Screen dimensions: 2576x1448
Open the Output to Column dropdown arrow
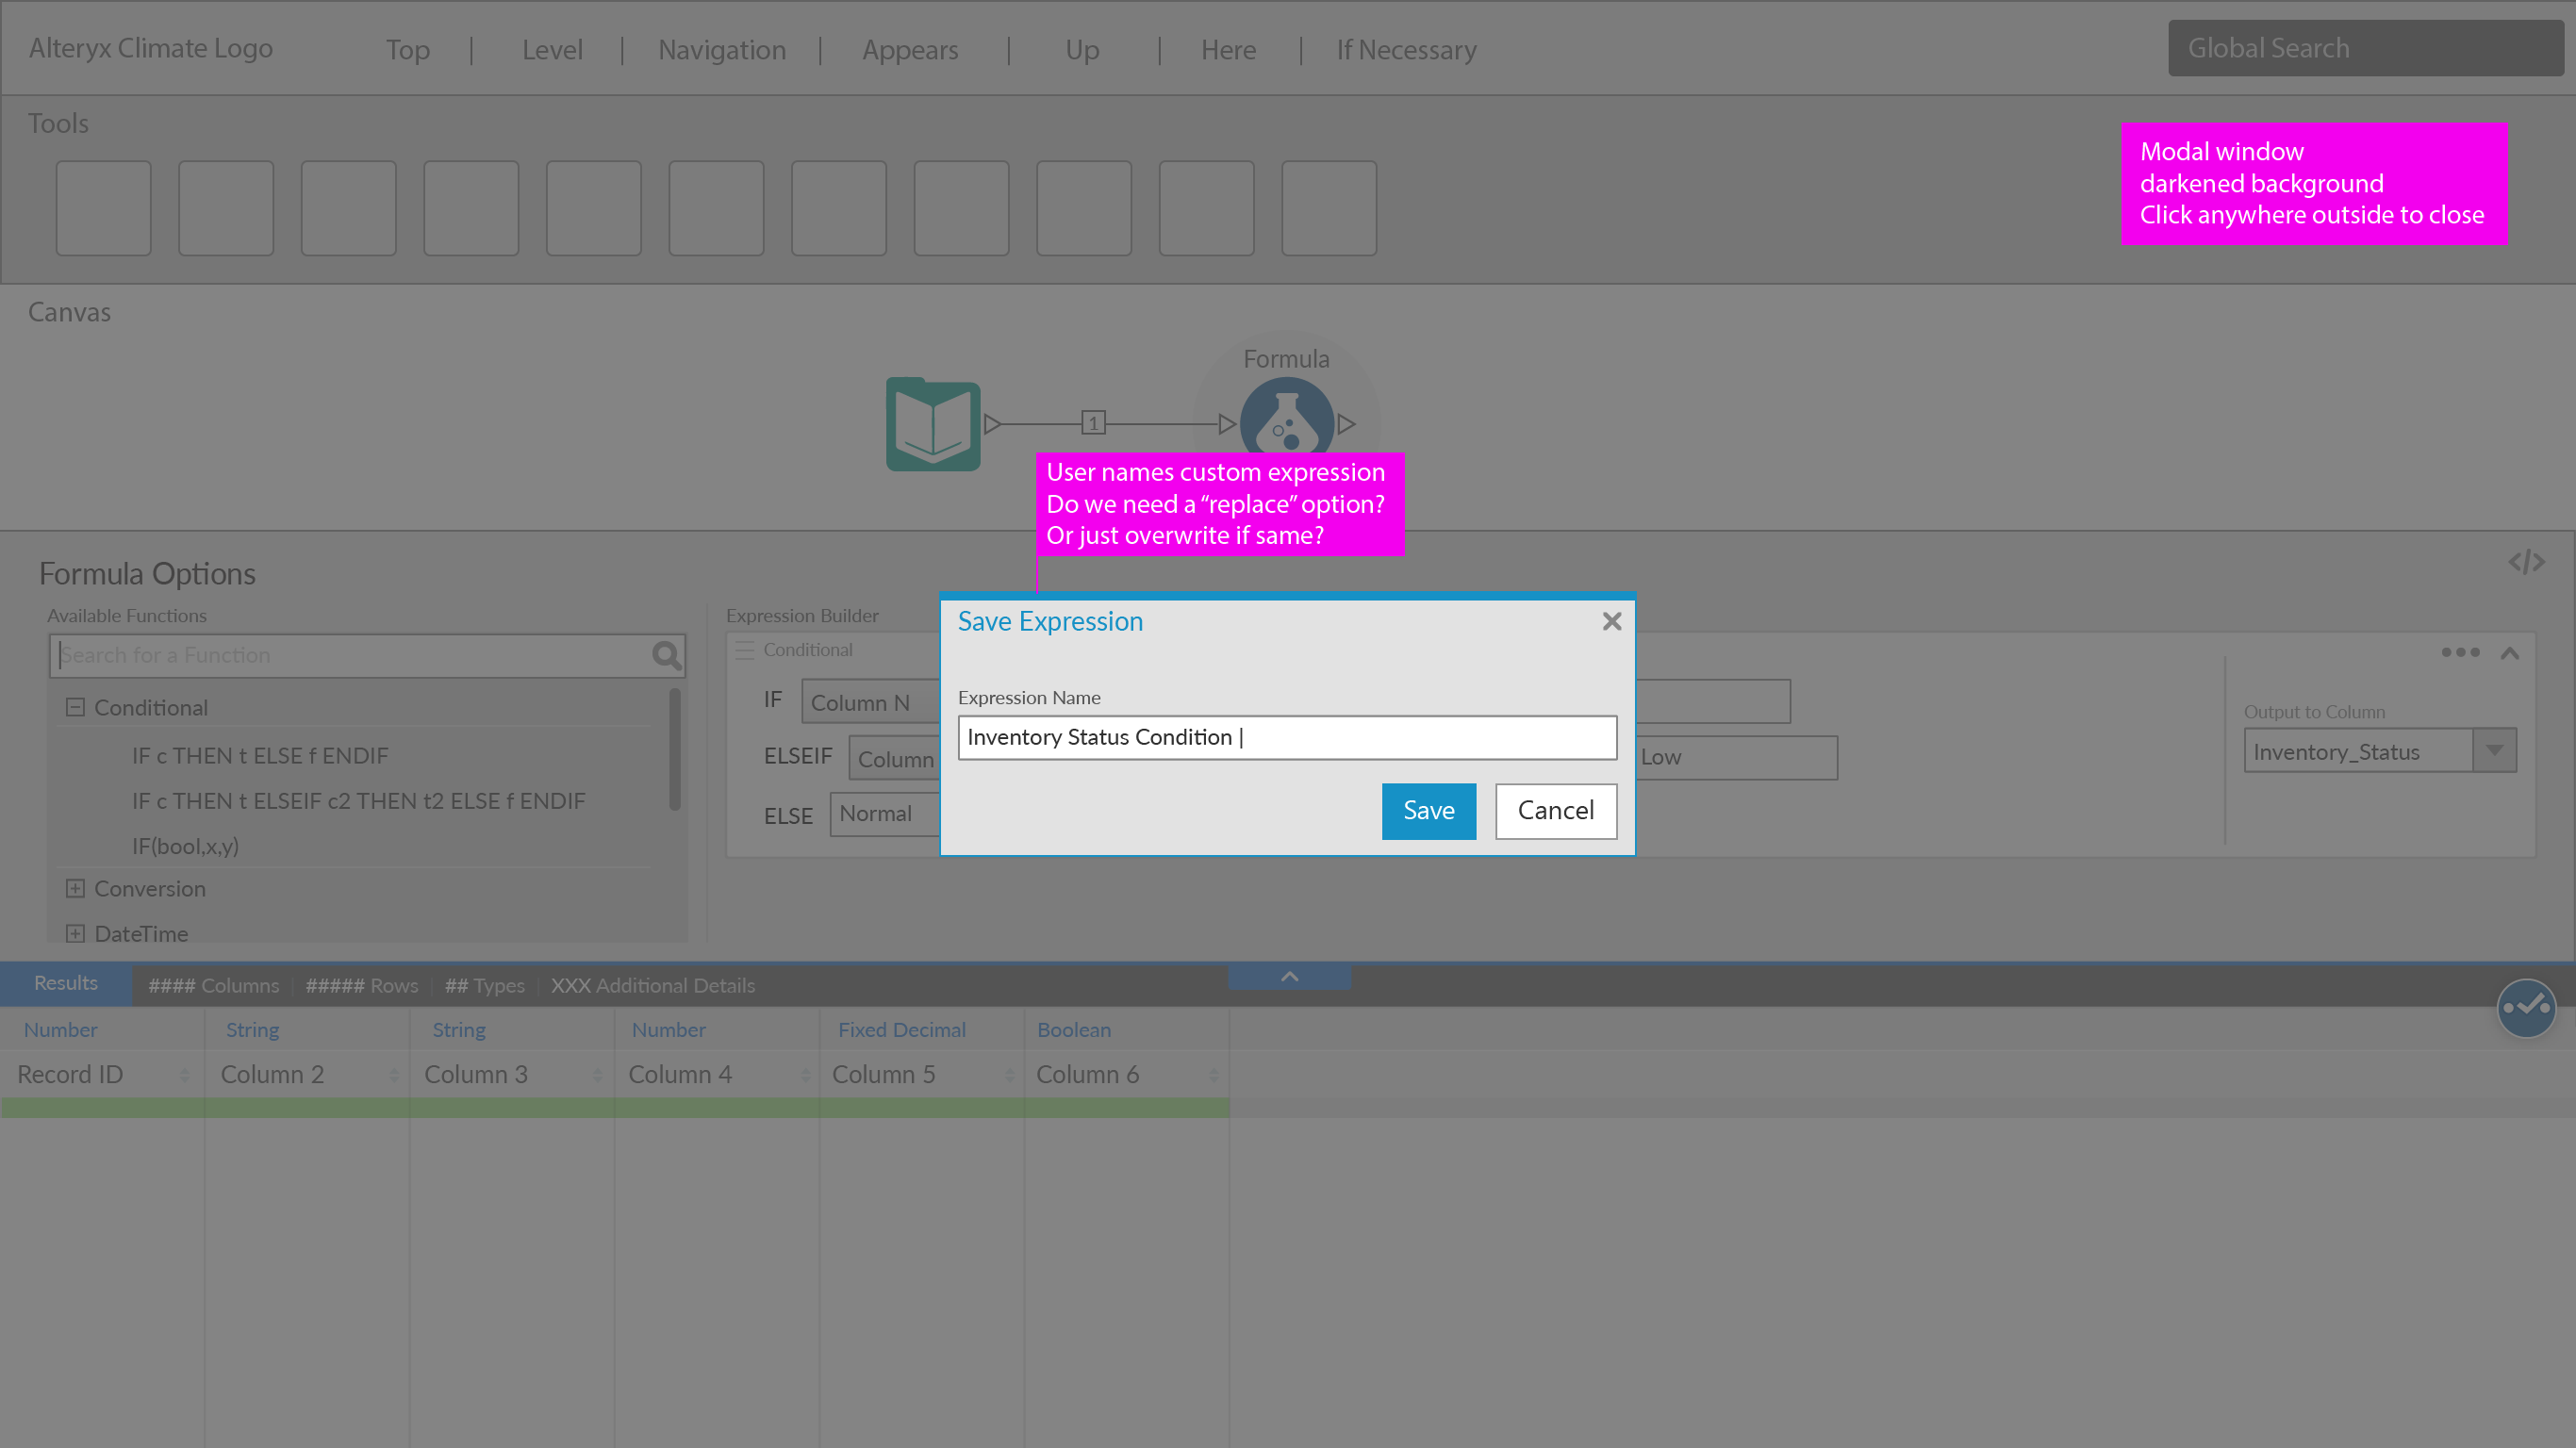[x=2494, y=751]
